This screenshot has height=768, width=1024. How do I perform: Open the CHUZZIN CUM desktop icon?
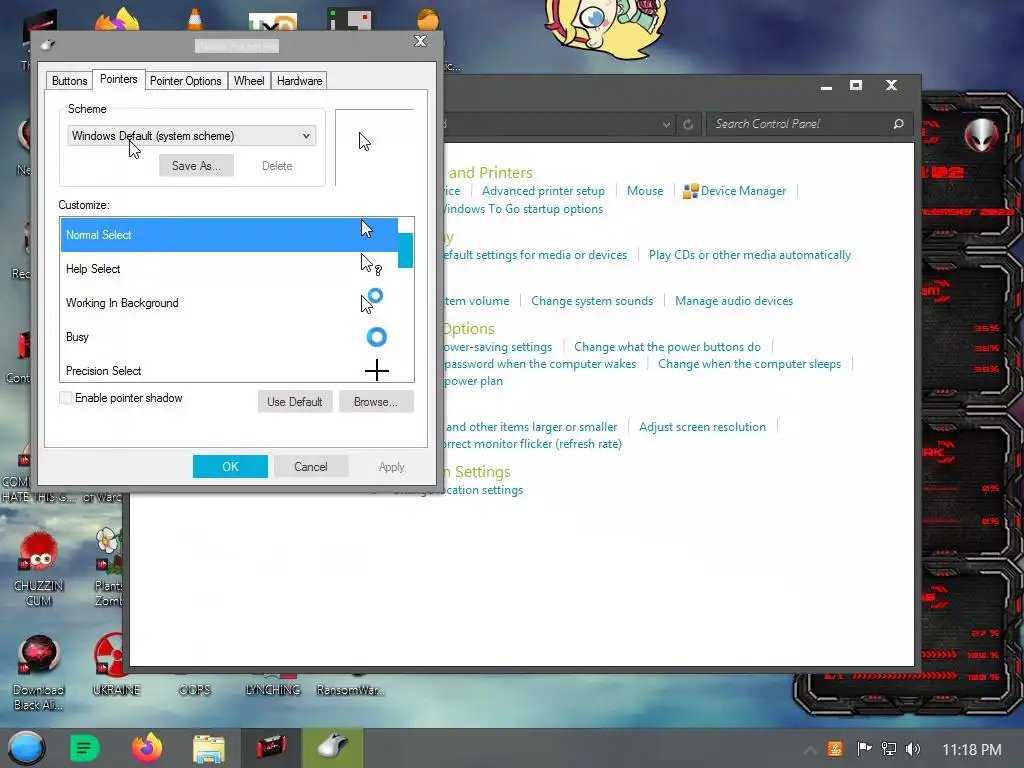tap(39, 569)
